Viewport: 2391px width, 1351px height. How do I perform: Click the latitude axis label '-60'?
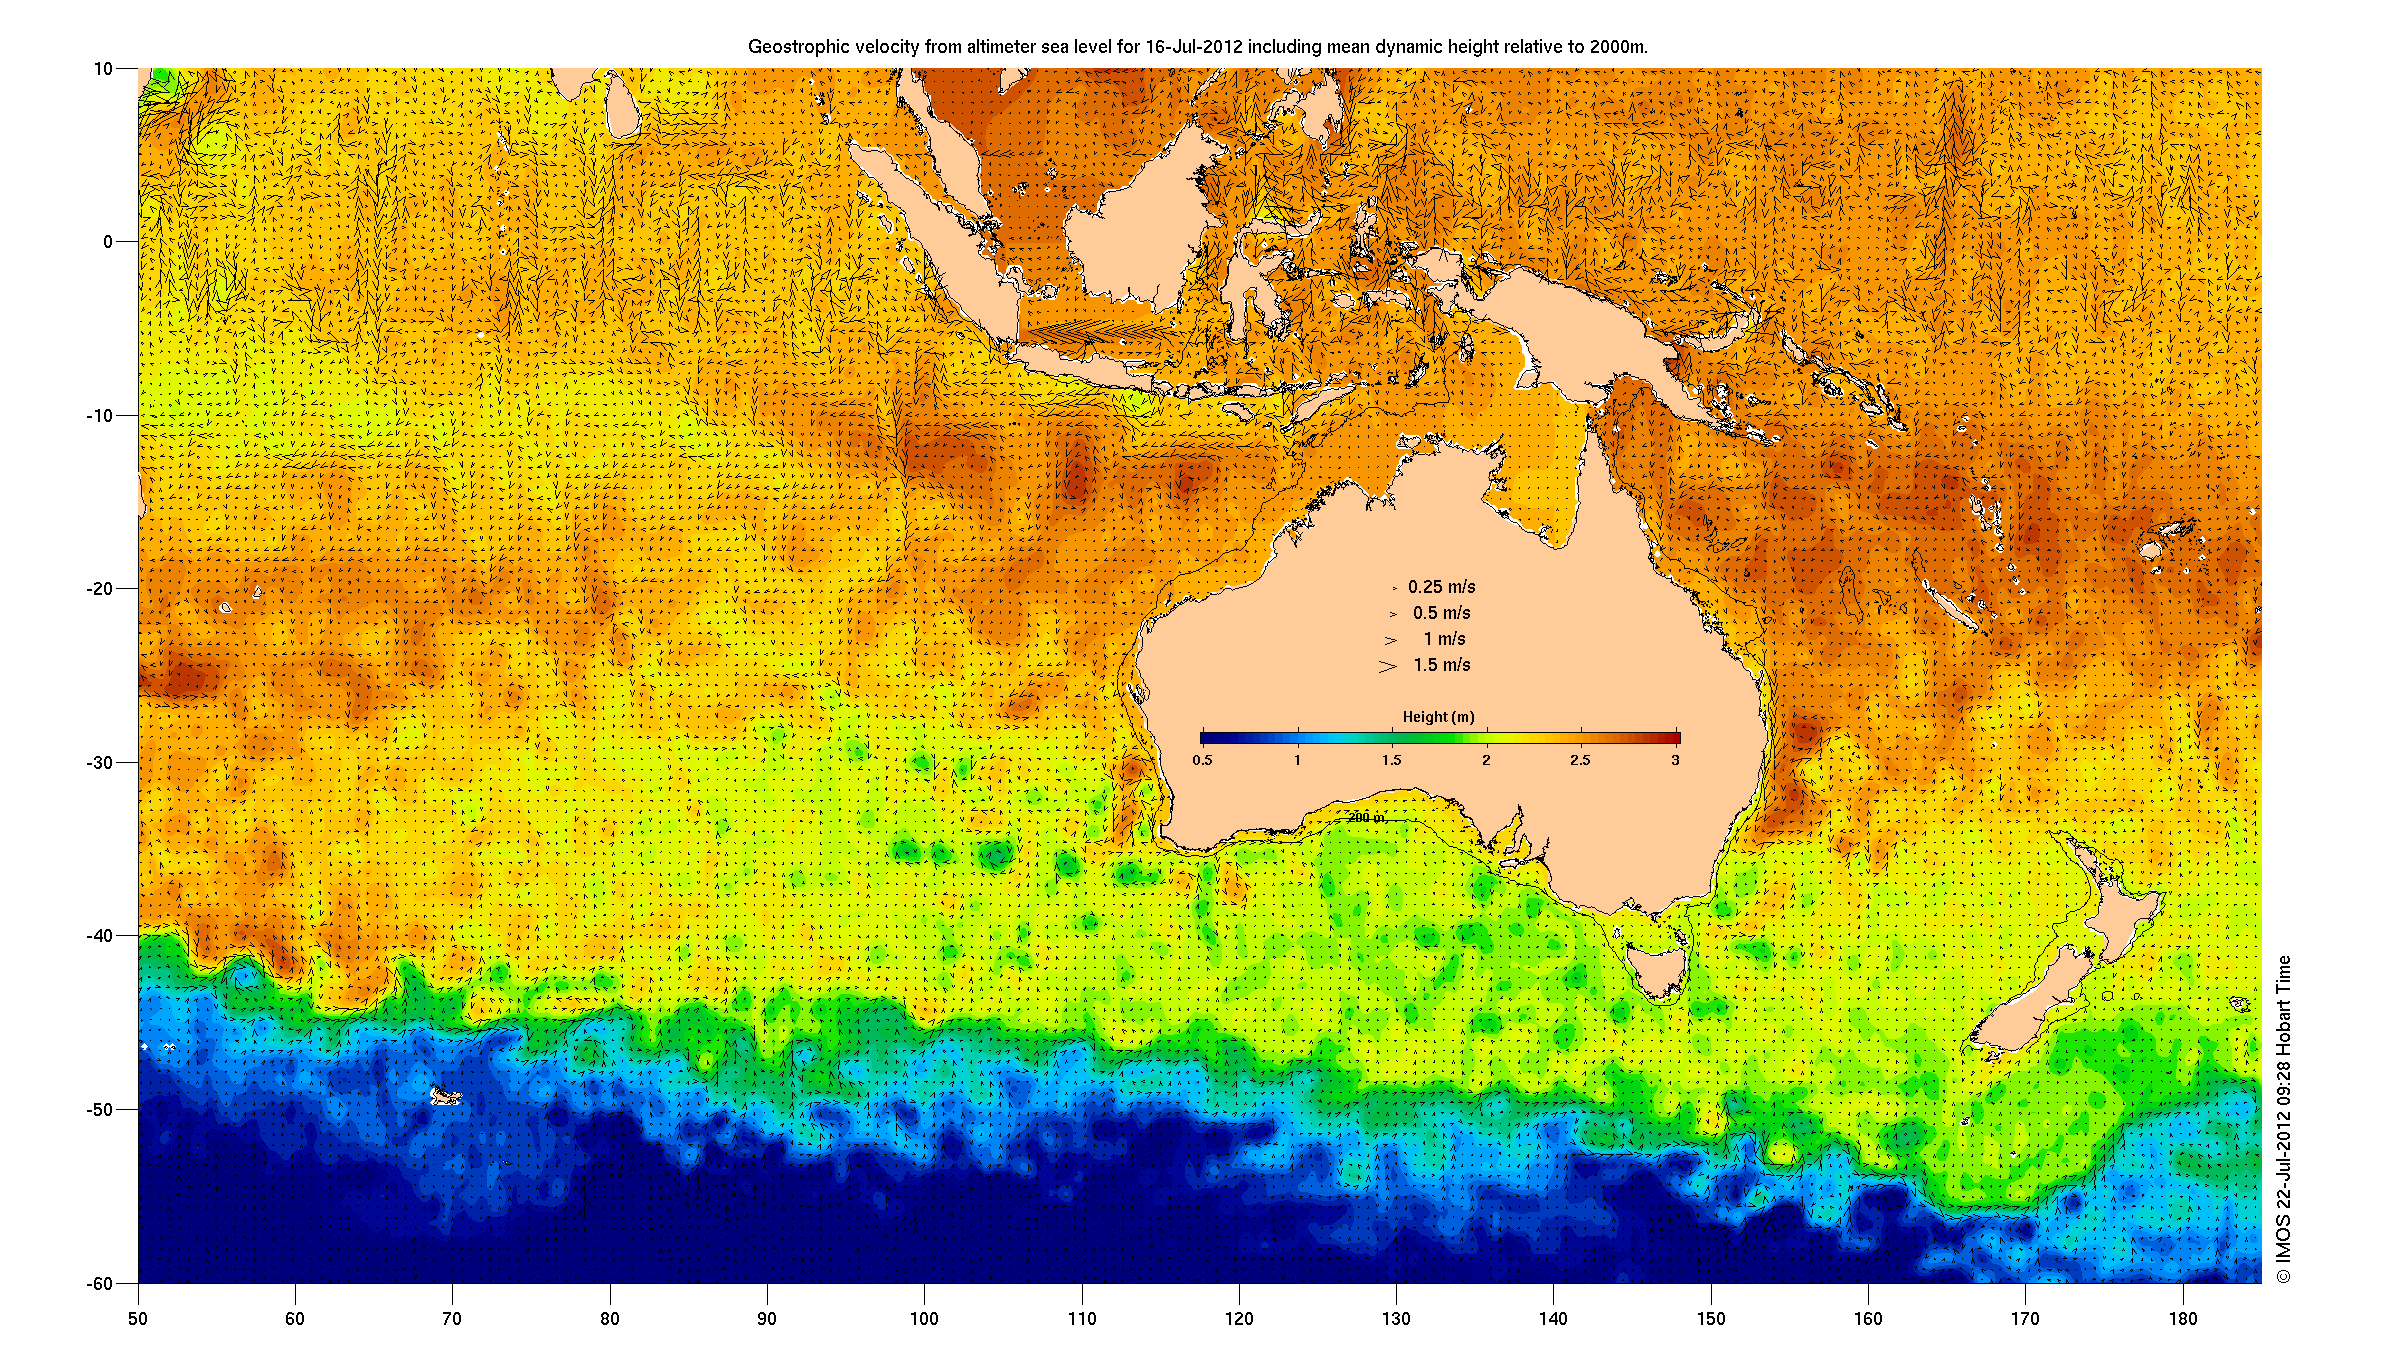pos(99,1284)
